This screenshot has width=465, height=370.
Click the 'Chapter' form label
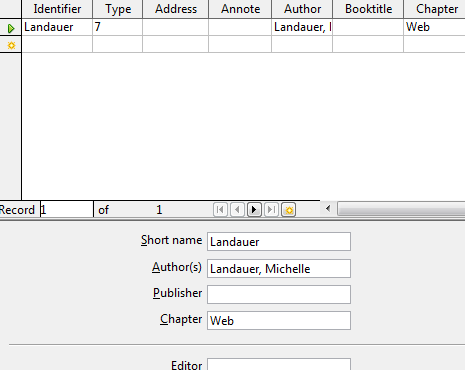[181, 319]
